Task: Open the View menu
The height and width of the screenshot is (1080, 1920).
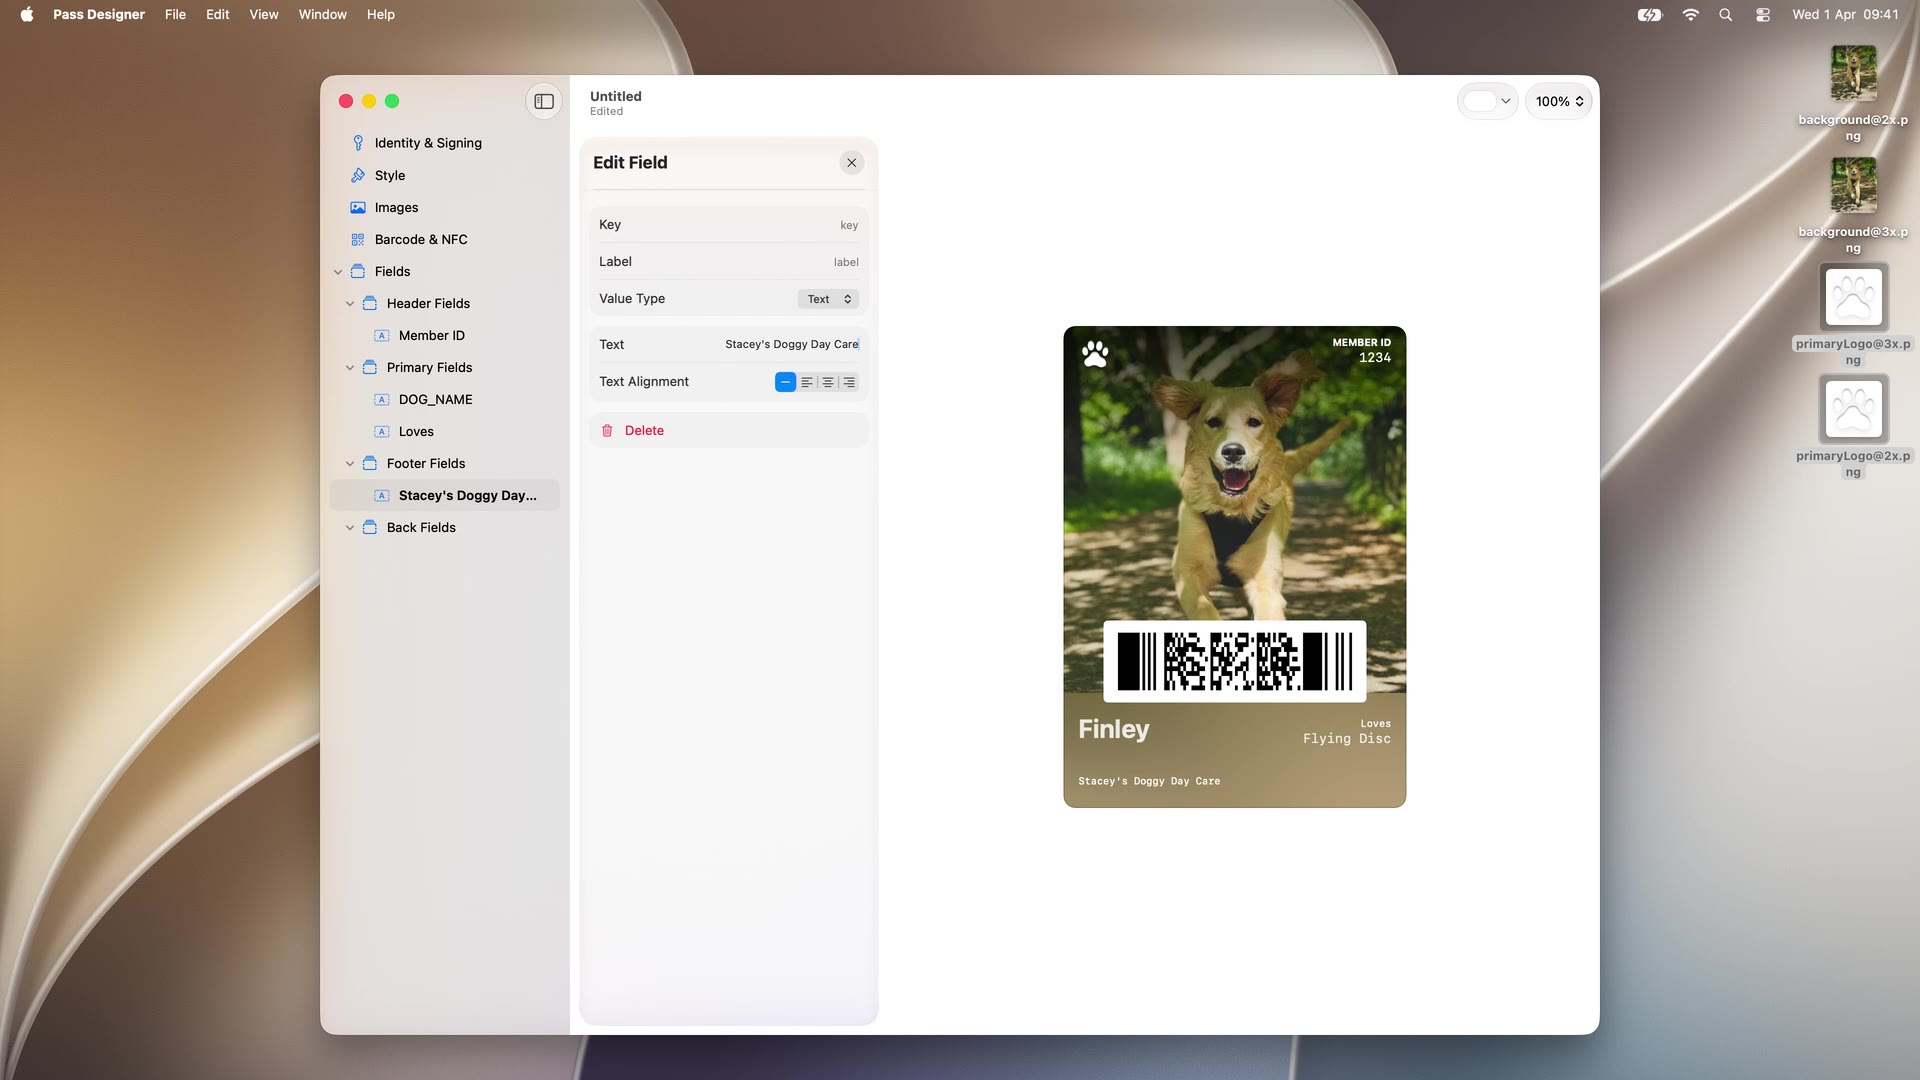Action: (264, 14)
